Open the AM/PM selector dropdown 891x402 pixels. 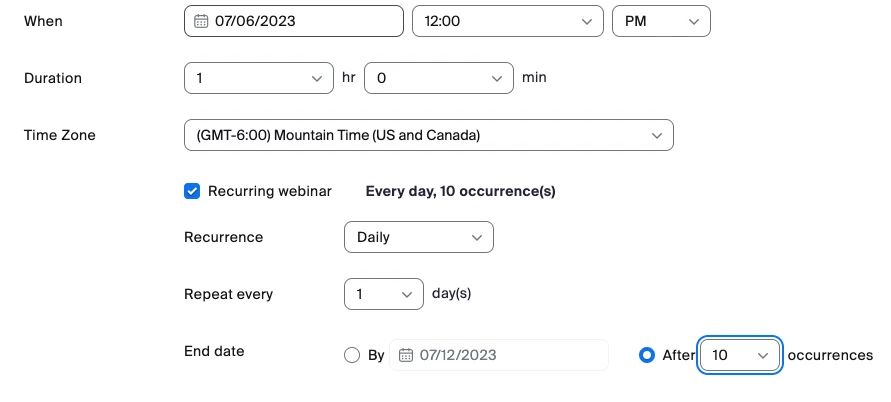point(660,21)
